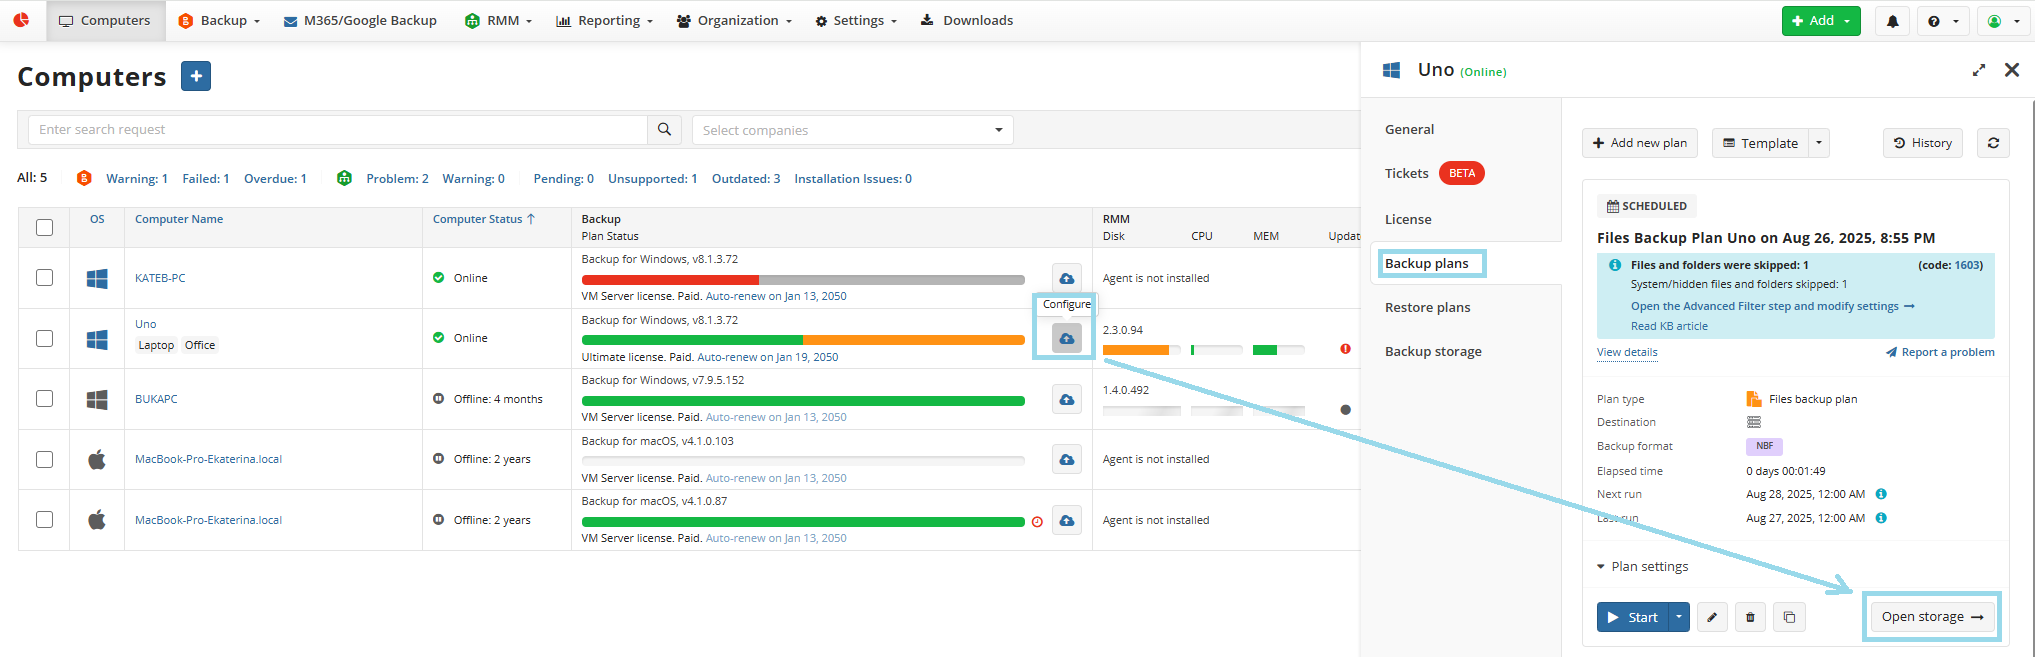Clone the backup plan with copy icon
2035x657 pixels.
coord(1789,617)
